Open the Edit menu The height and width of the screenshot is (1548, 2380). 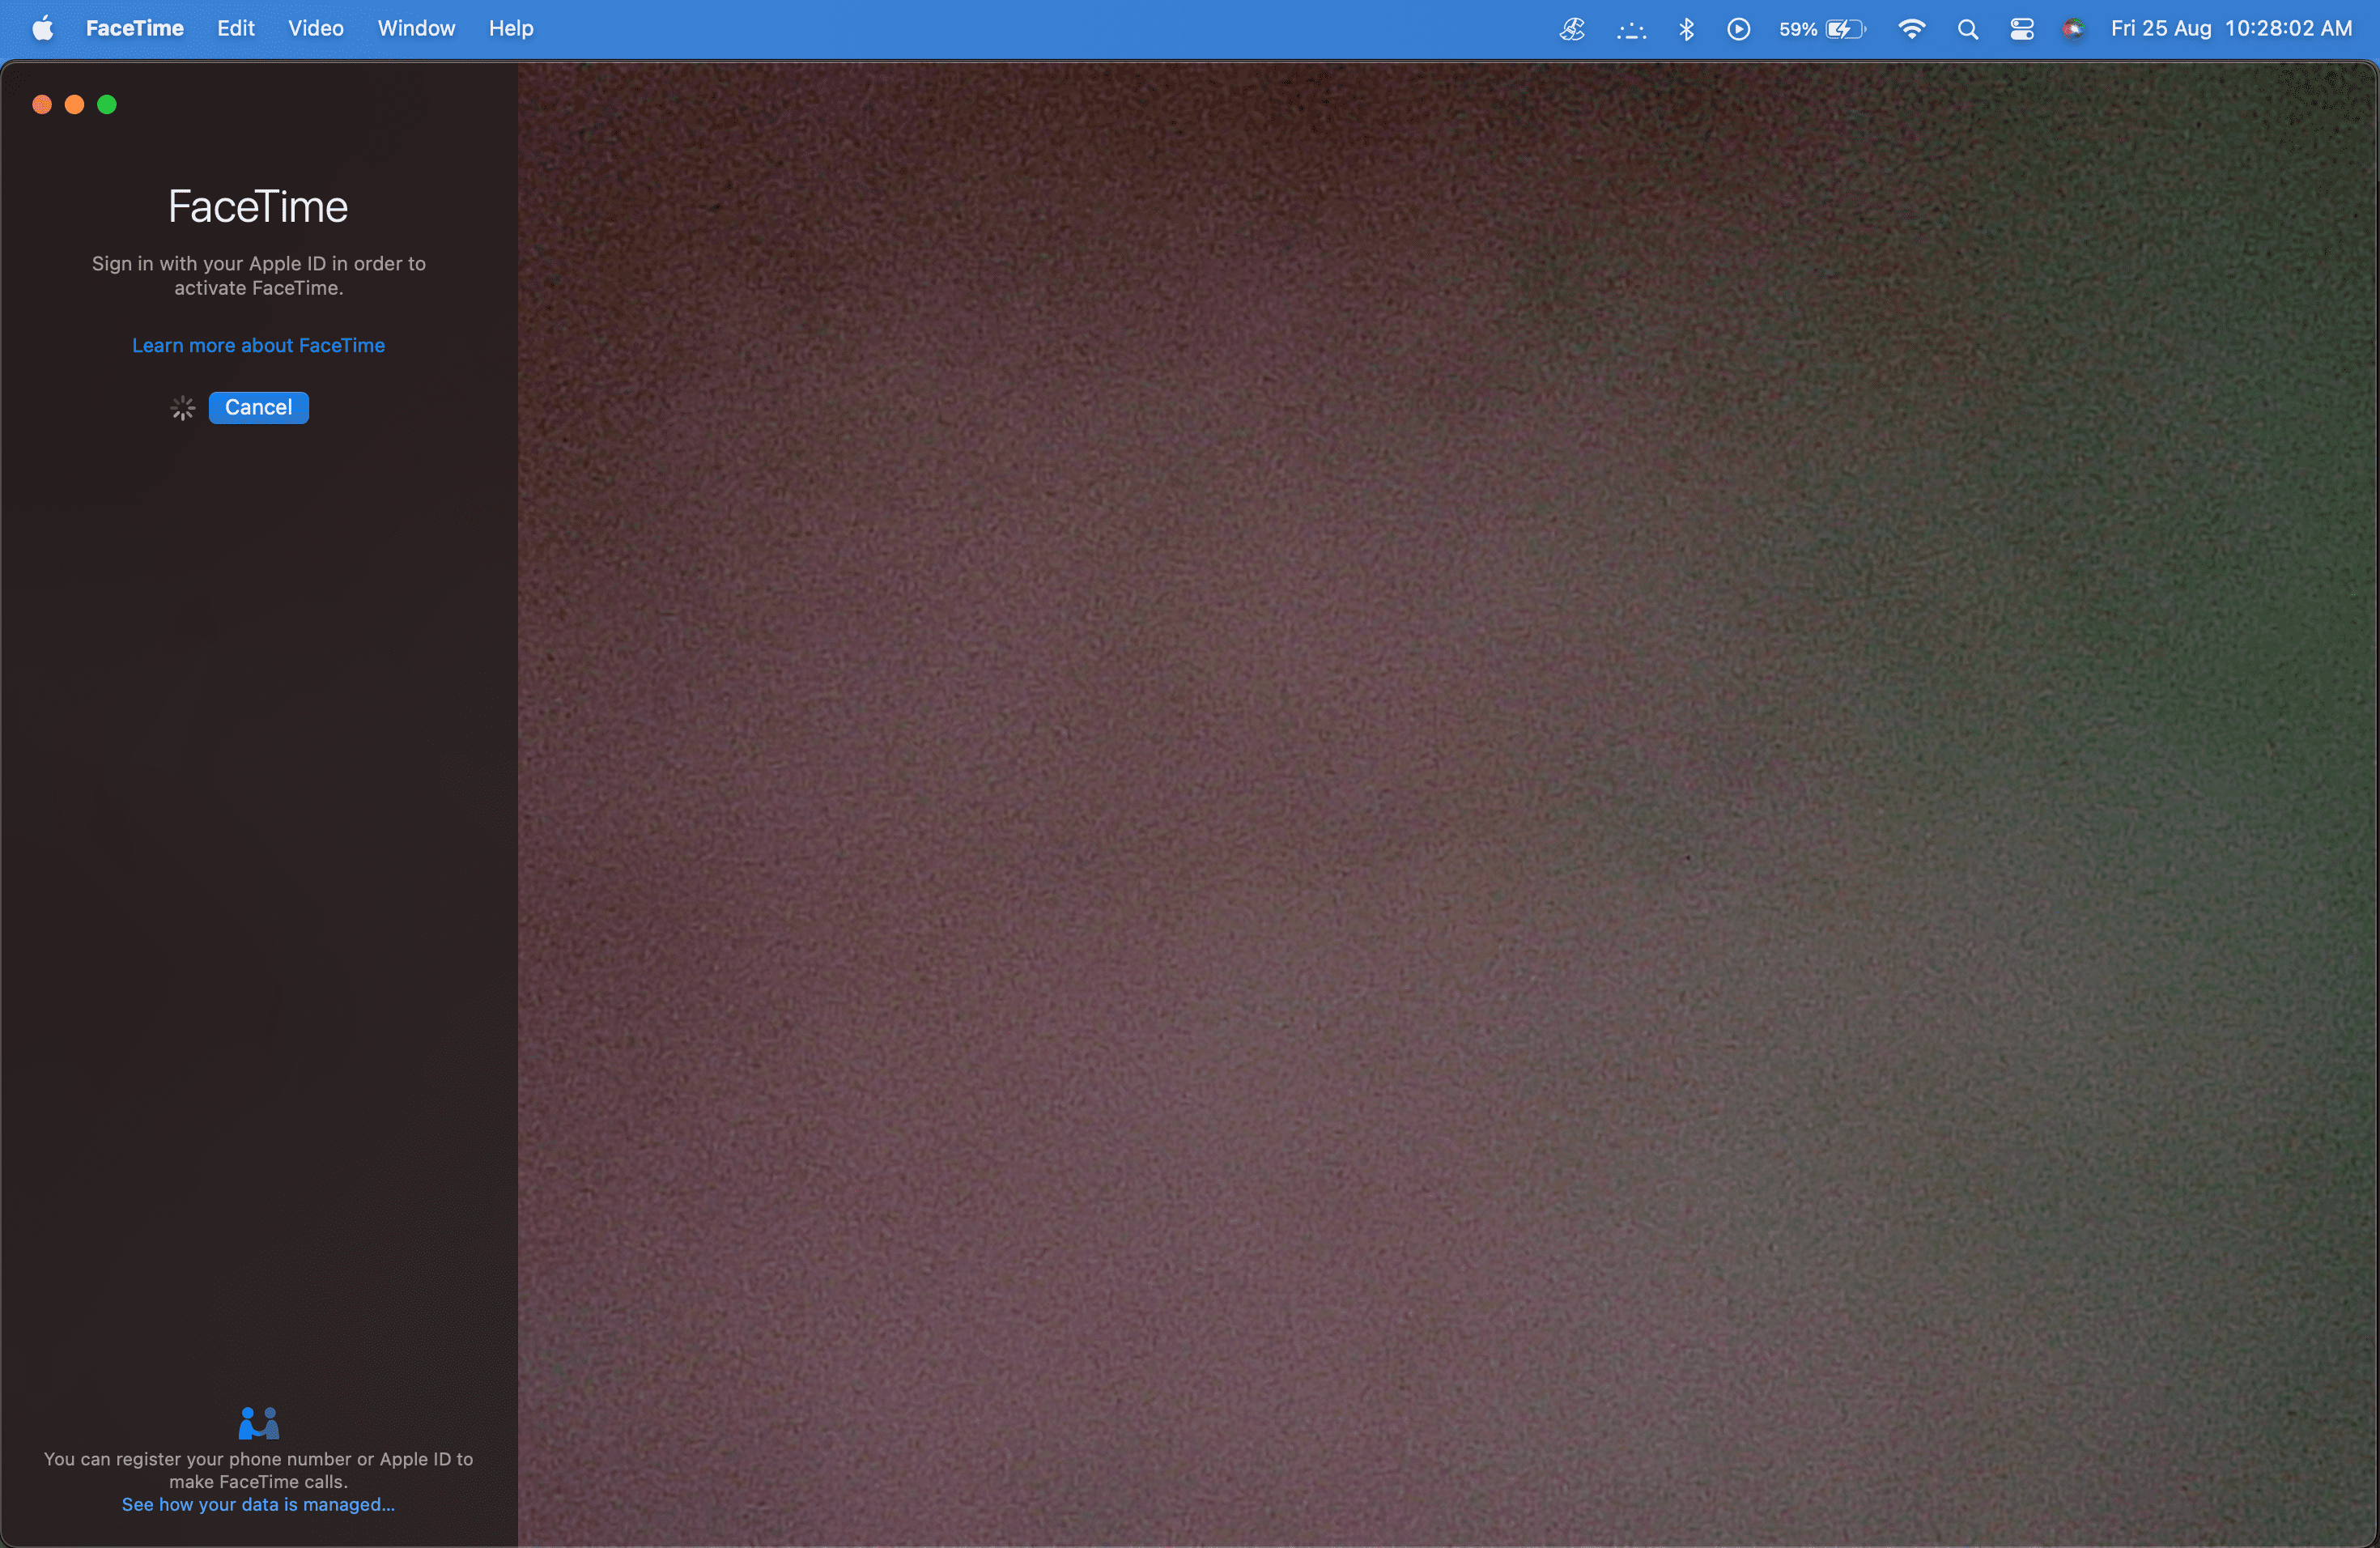[x=235, y=28]
